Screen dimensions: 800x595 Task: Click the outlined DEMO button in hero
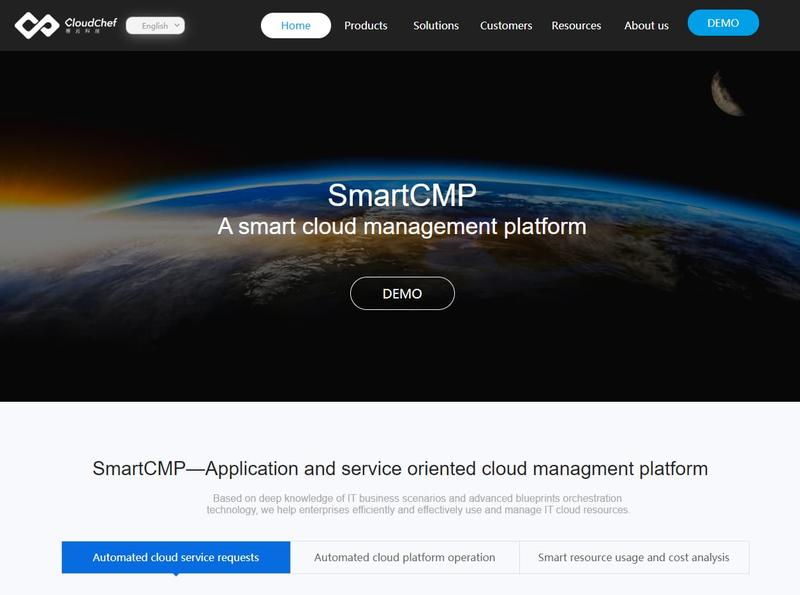pos(402,293)
